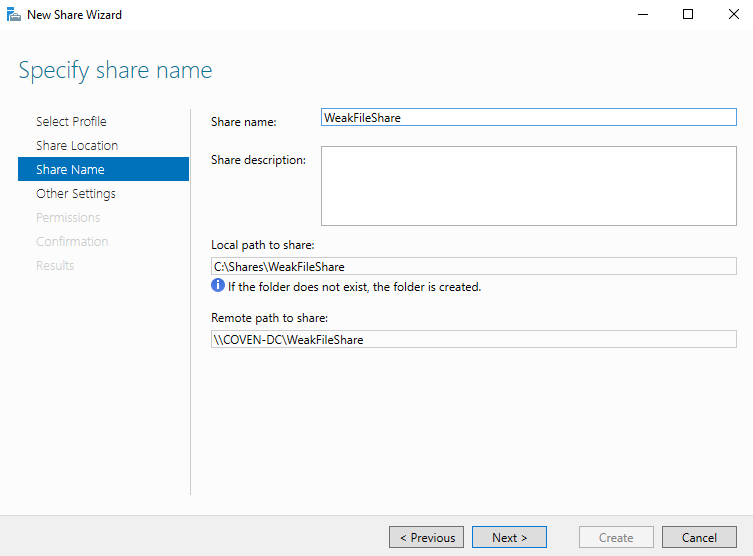
Task: Proceed with the Next button
Action: pos(509,537)
